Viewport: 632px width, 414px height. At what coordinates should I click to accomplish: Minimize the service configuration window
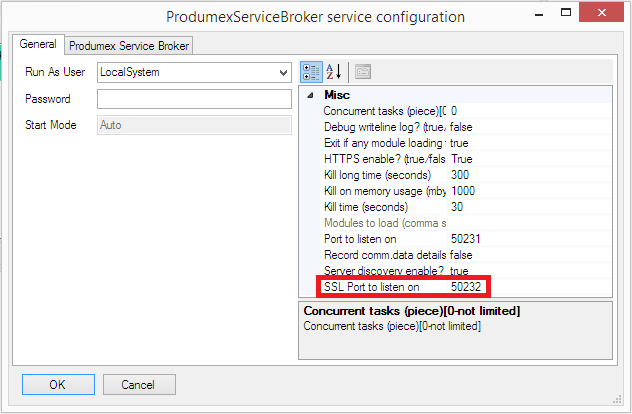[x=539, y=14]
